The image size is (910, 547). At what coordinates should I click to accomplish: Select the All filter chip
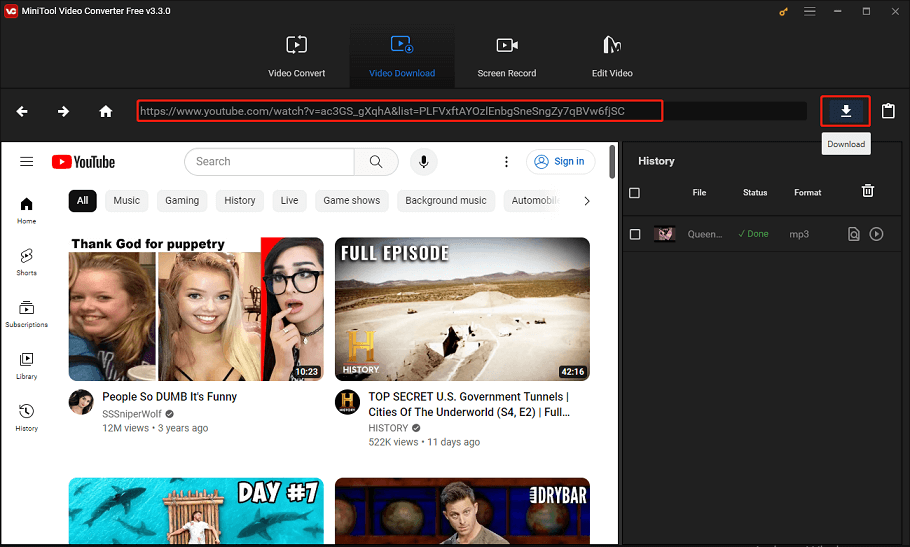tap(82, 201)
